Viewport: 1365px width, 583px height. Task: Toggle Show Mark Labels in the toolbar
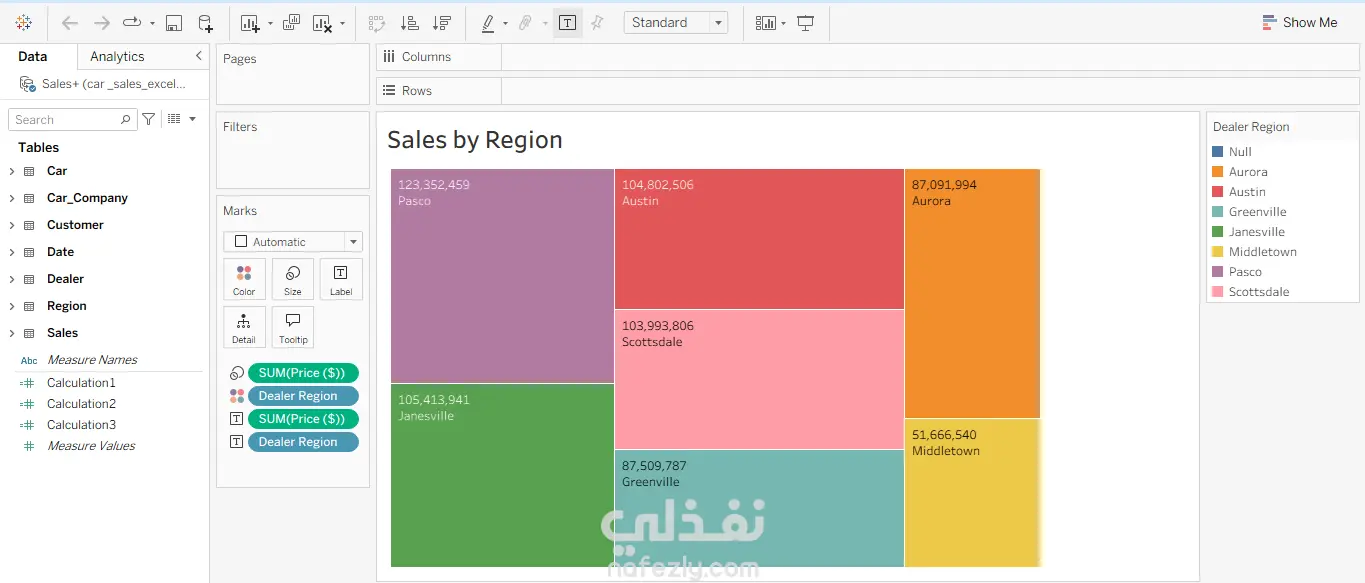(567, 23)
